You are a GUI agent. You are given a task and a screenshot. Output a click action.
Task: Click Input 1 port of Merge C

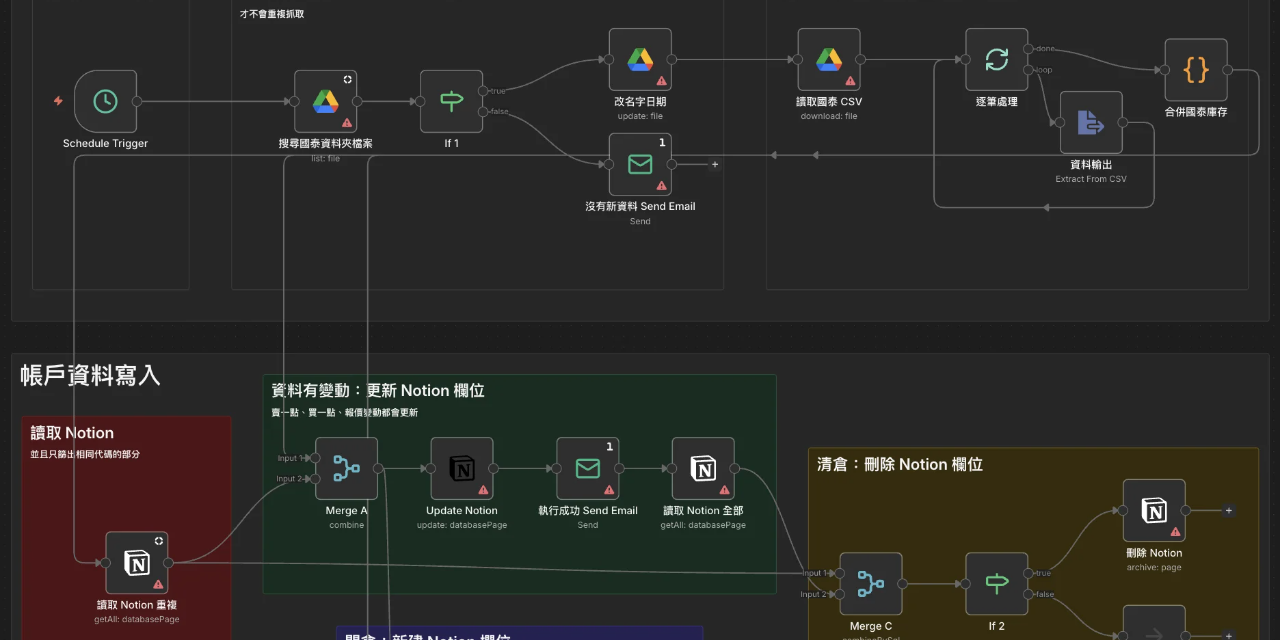click(x=840, y=574)
